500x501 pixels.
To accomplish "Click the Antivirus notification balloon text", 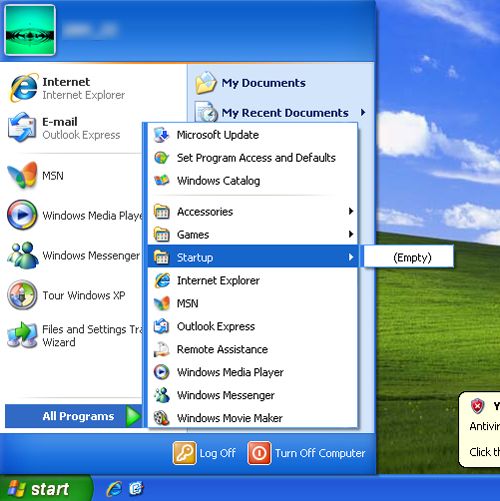I will [x=485, y=426].
